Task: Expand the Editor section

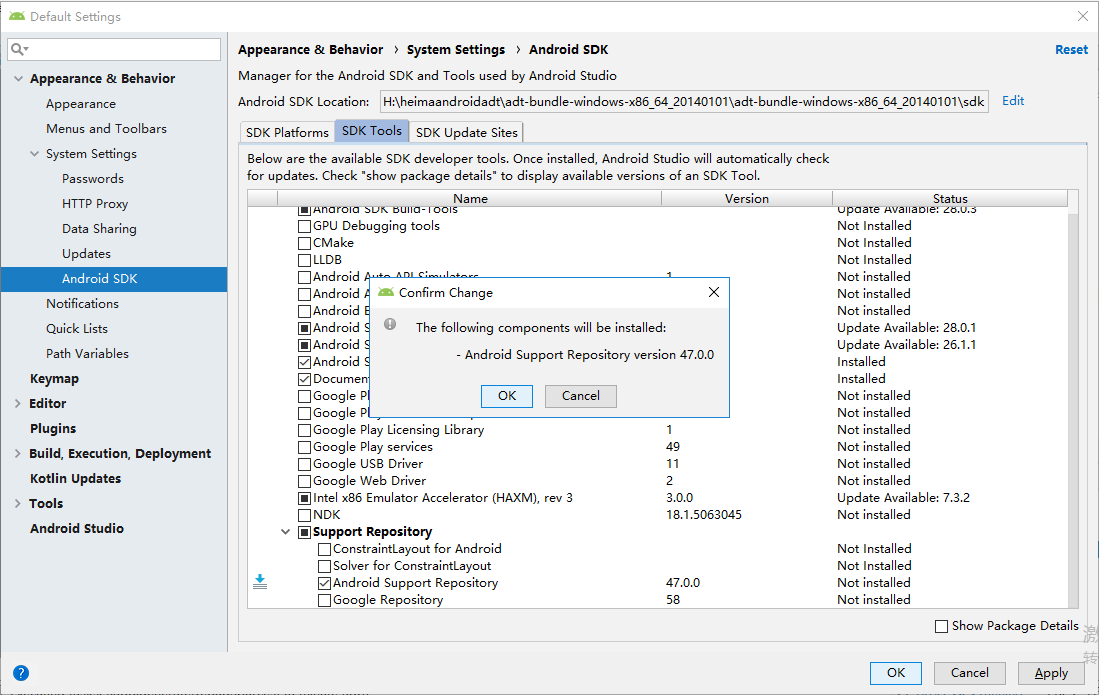Action: point(18,404)
